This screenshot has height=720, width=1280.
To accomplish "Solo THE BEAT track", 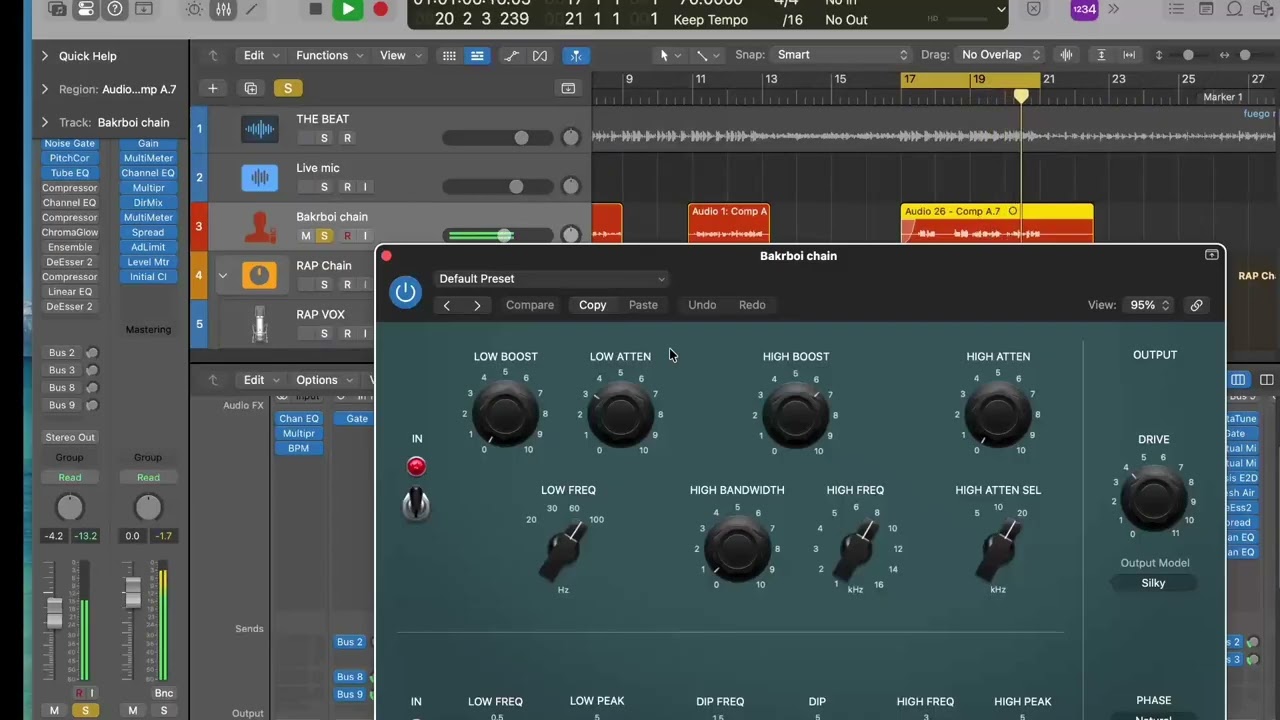I will [324, 138].
